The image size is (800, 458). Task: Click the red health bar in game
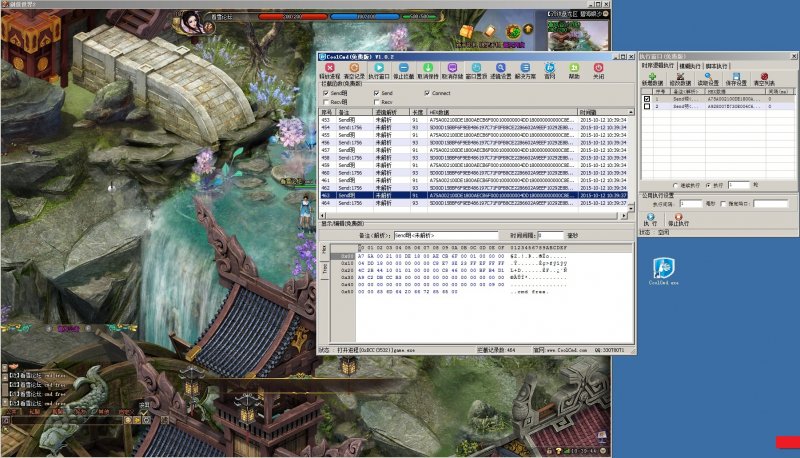293,17
